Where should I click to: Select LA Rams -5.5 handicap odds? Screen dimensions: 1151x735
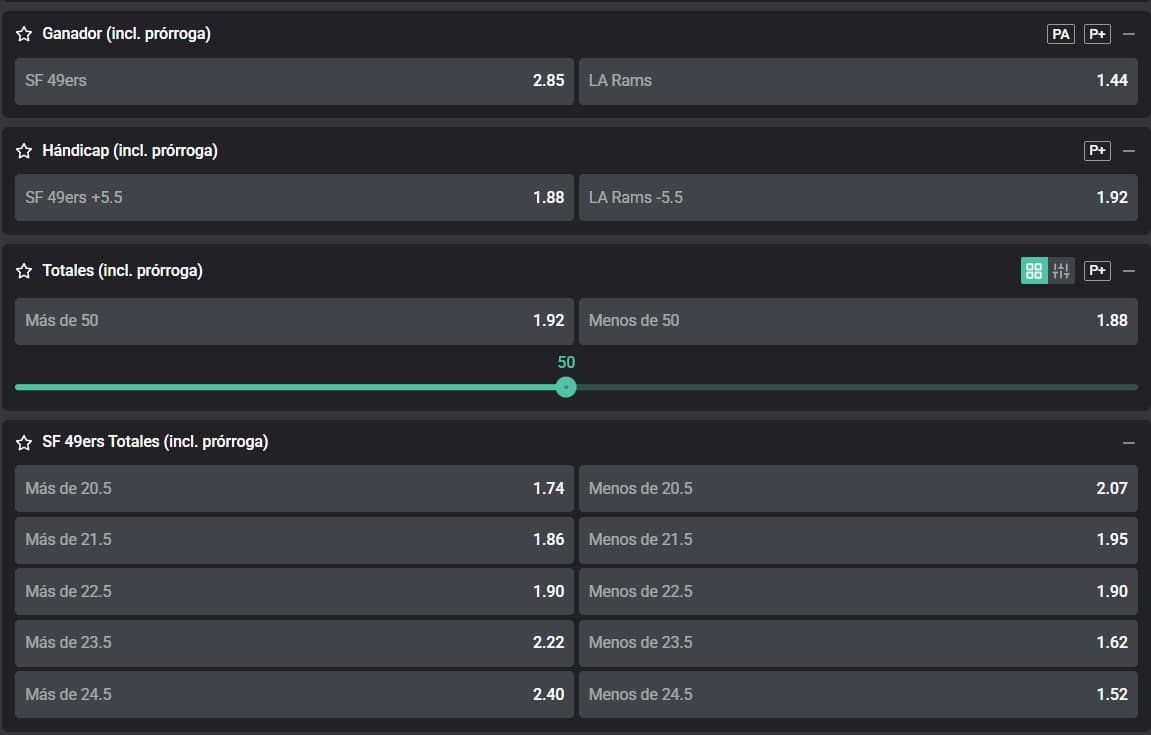tap(857, 198)
